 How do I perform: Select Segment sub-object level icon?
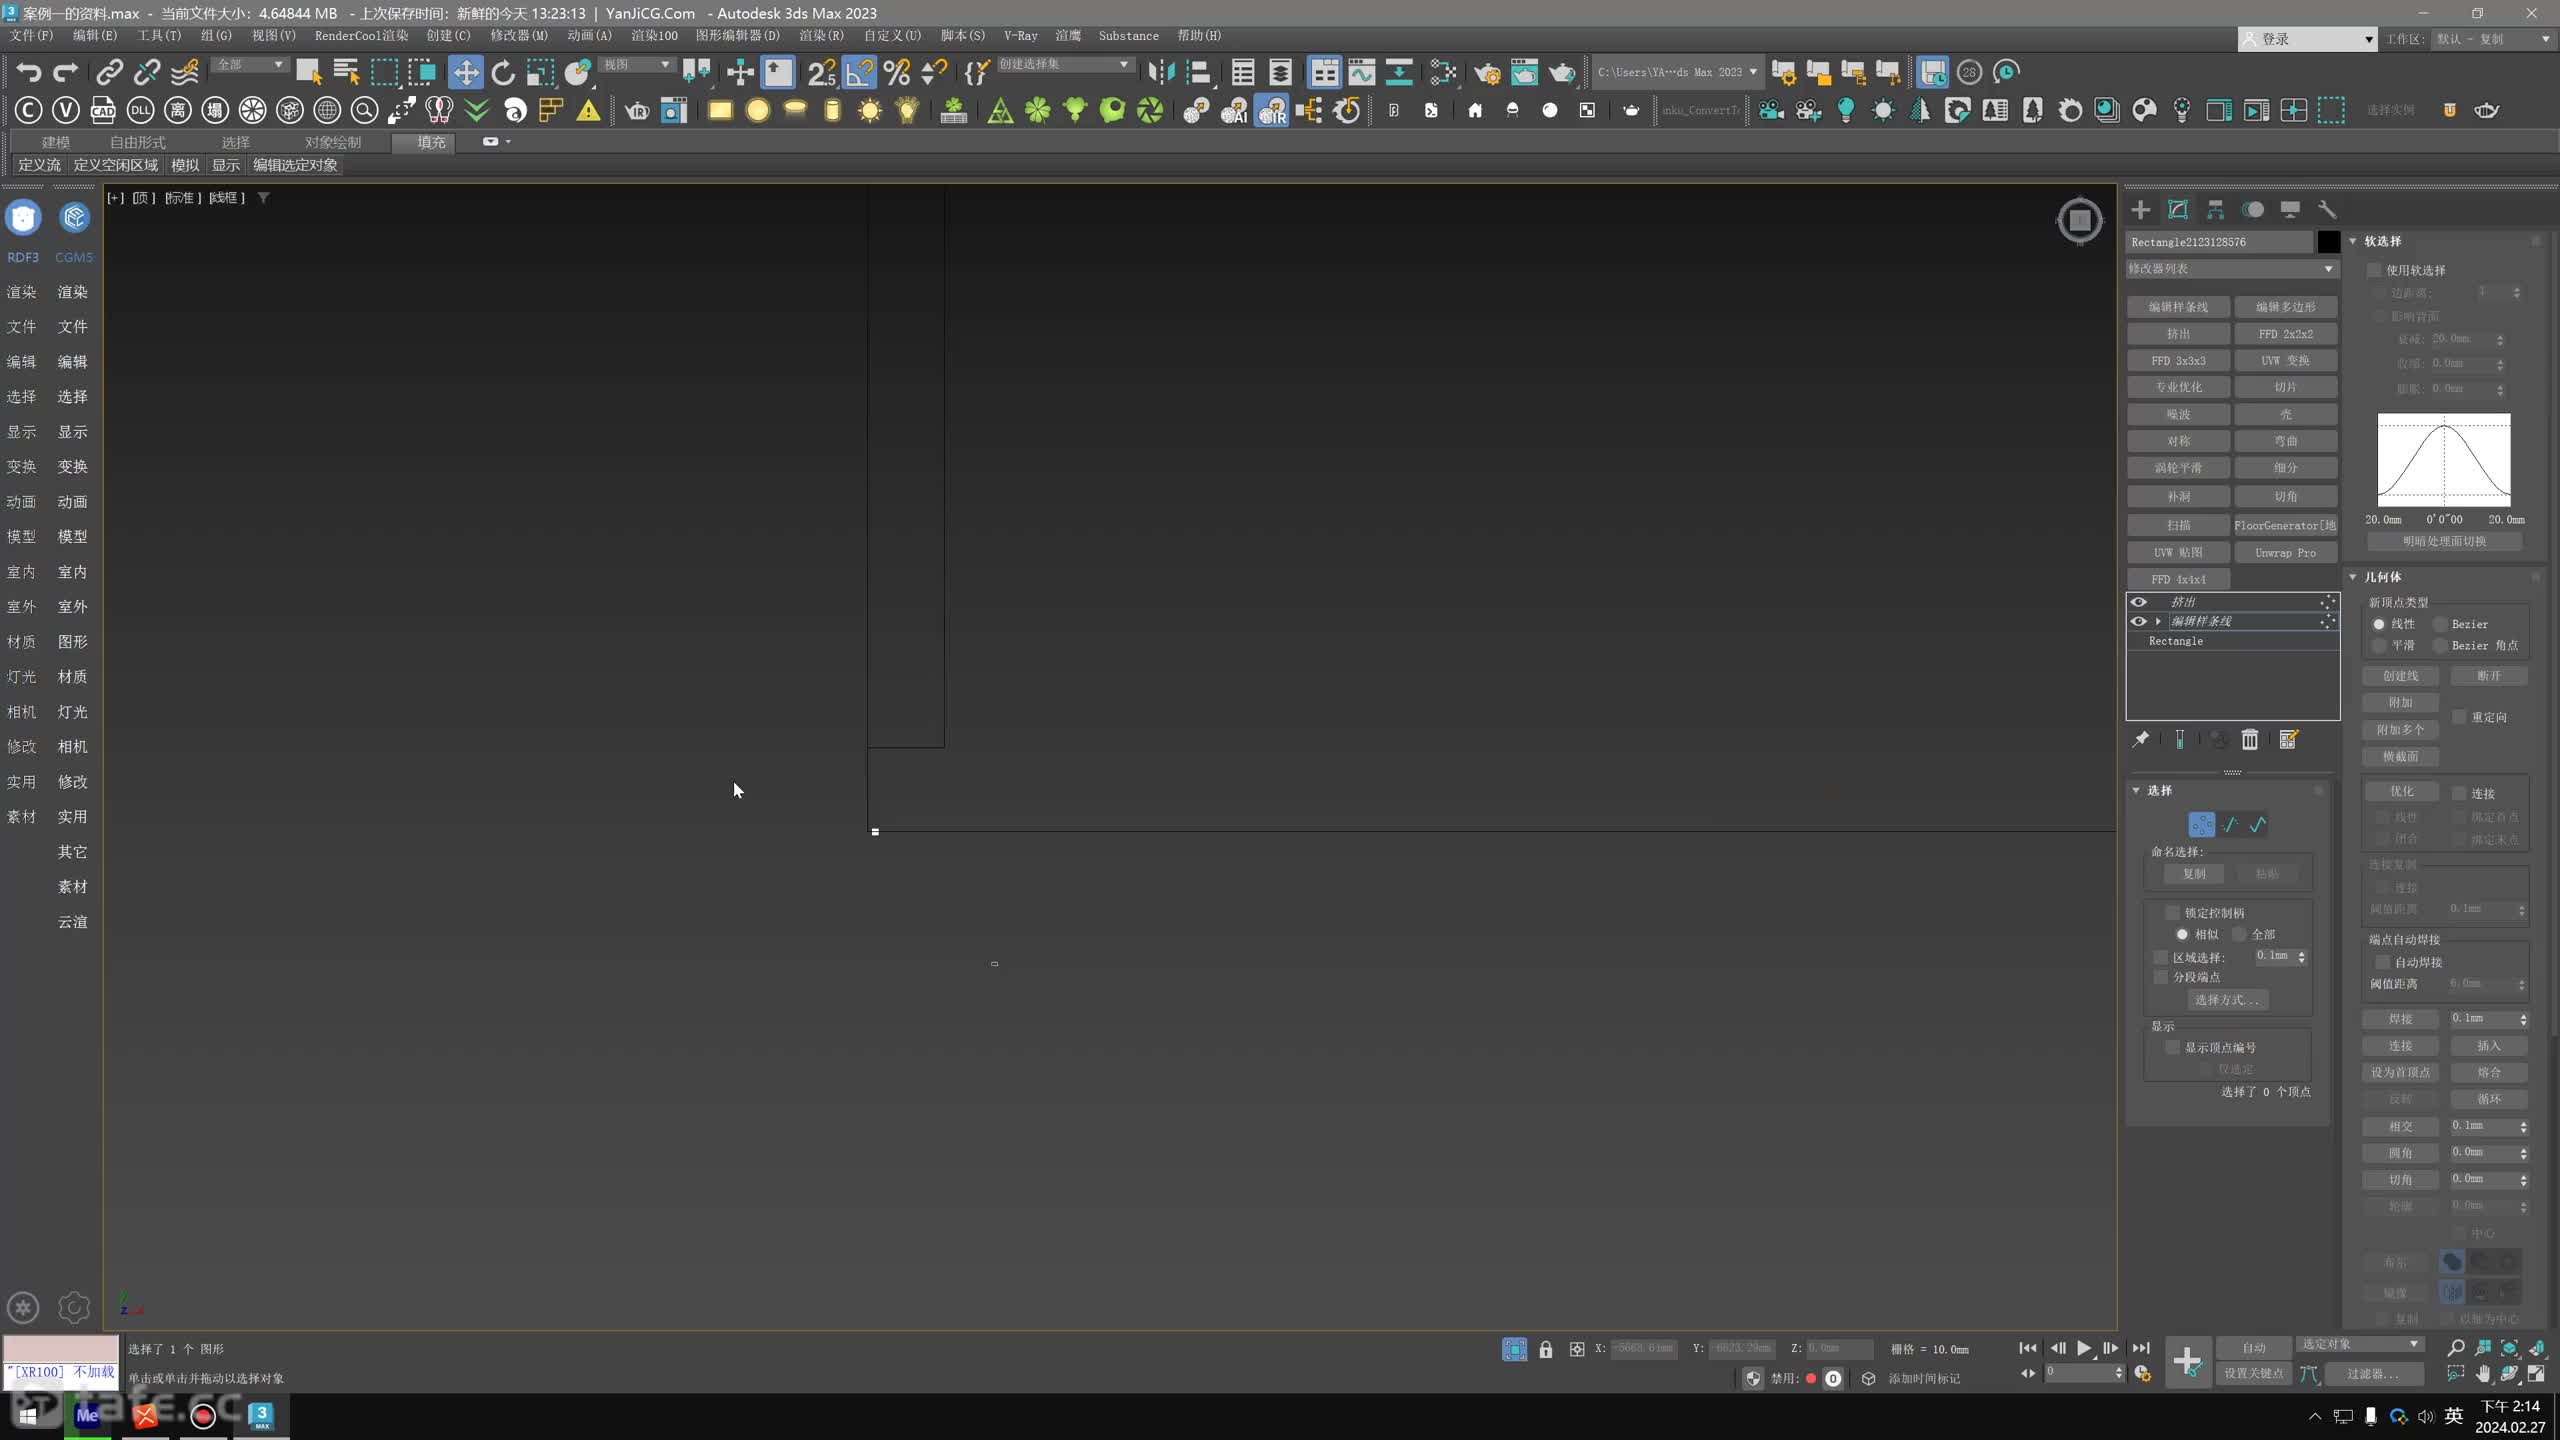coord(2230,824)
